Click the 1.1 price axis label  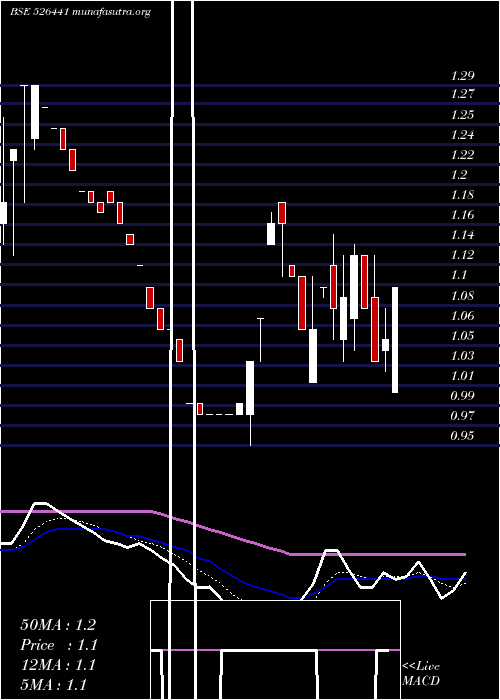click(459, 275)
